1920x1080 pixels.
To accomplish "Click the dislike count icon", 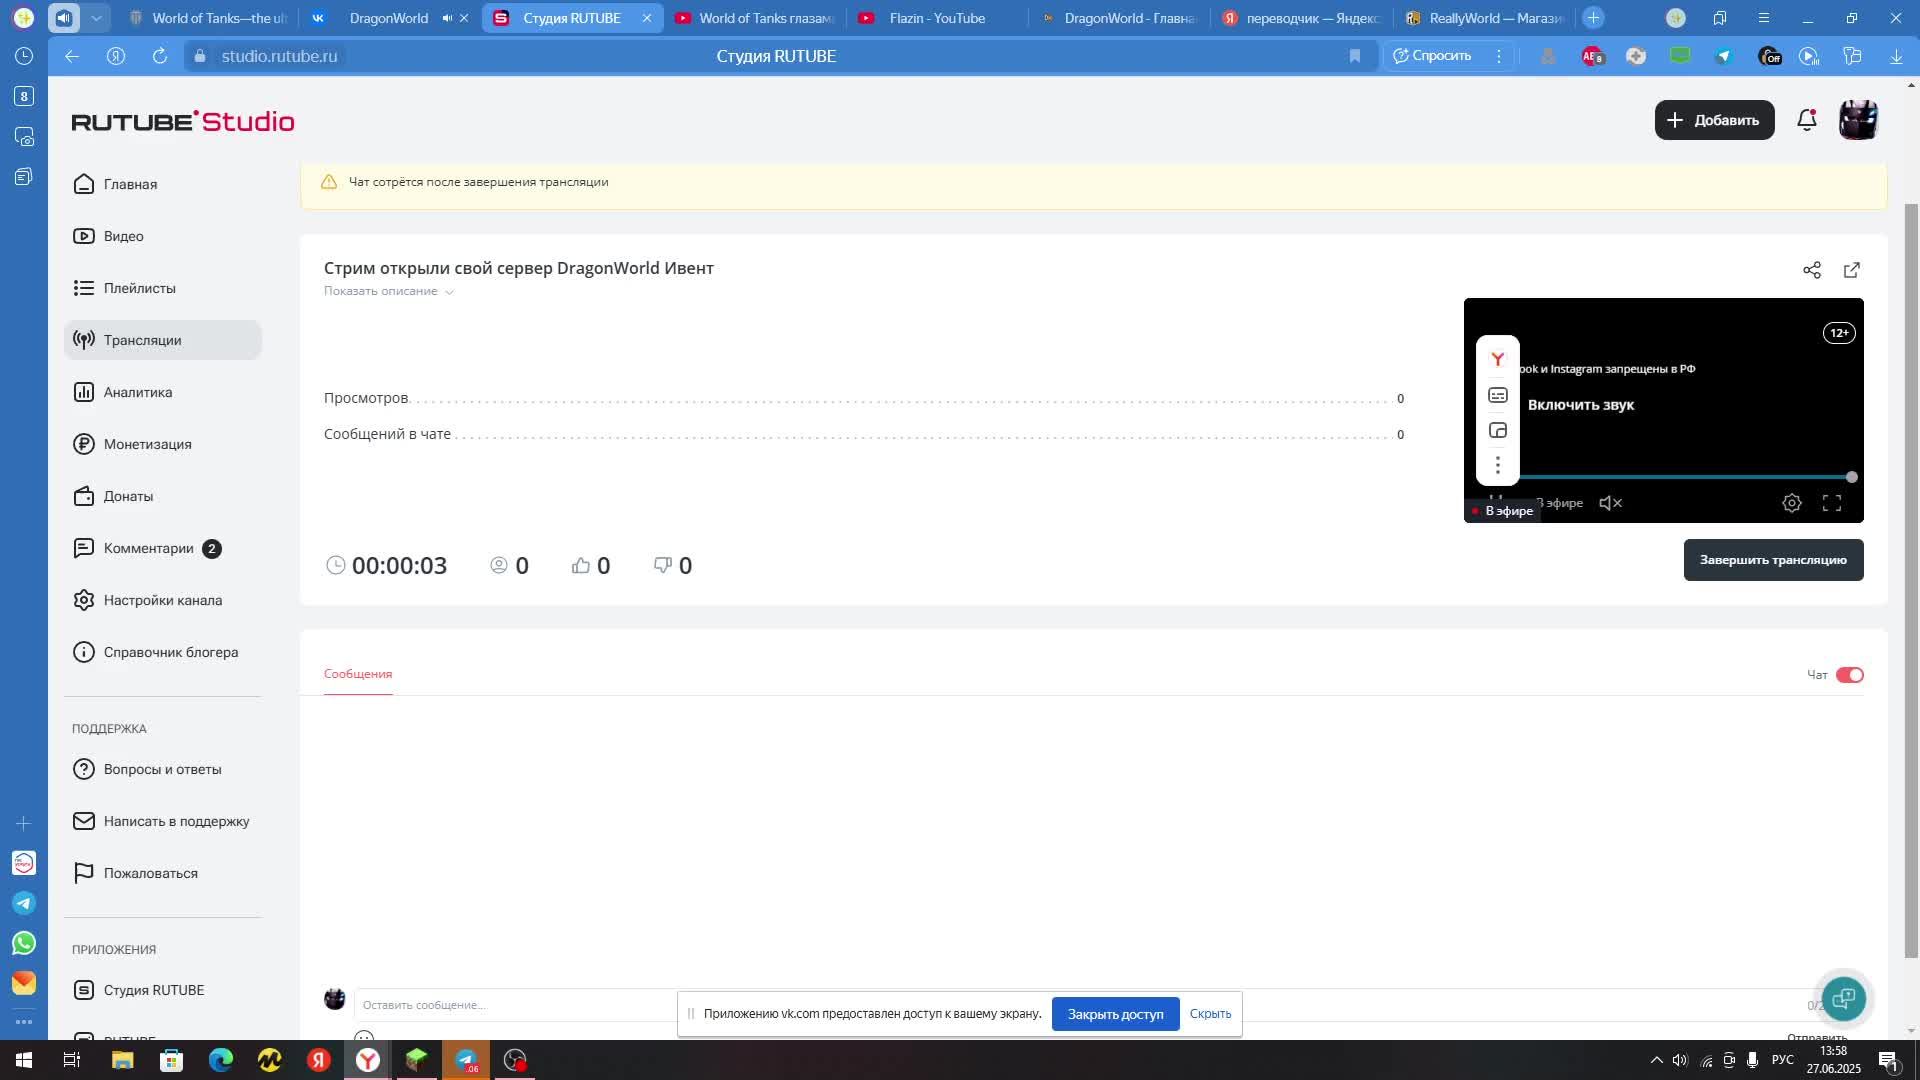I will point(662,565).
